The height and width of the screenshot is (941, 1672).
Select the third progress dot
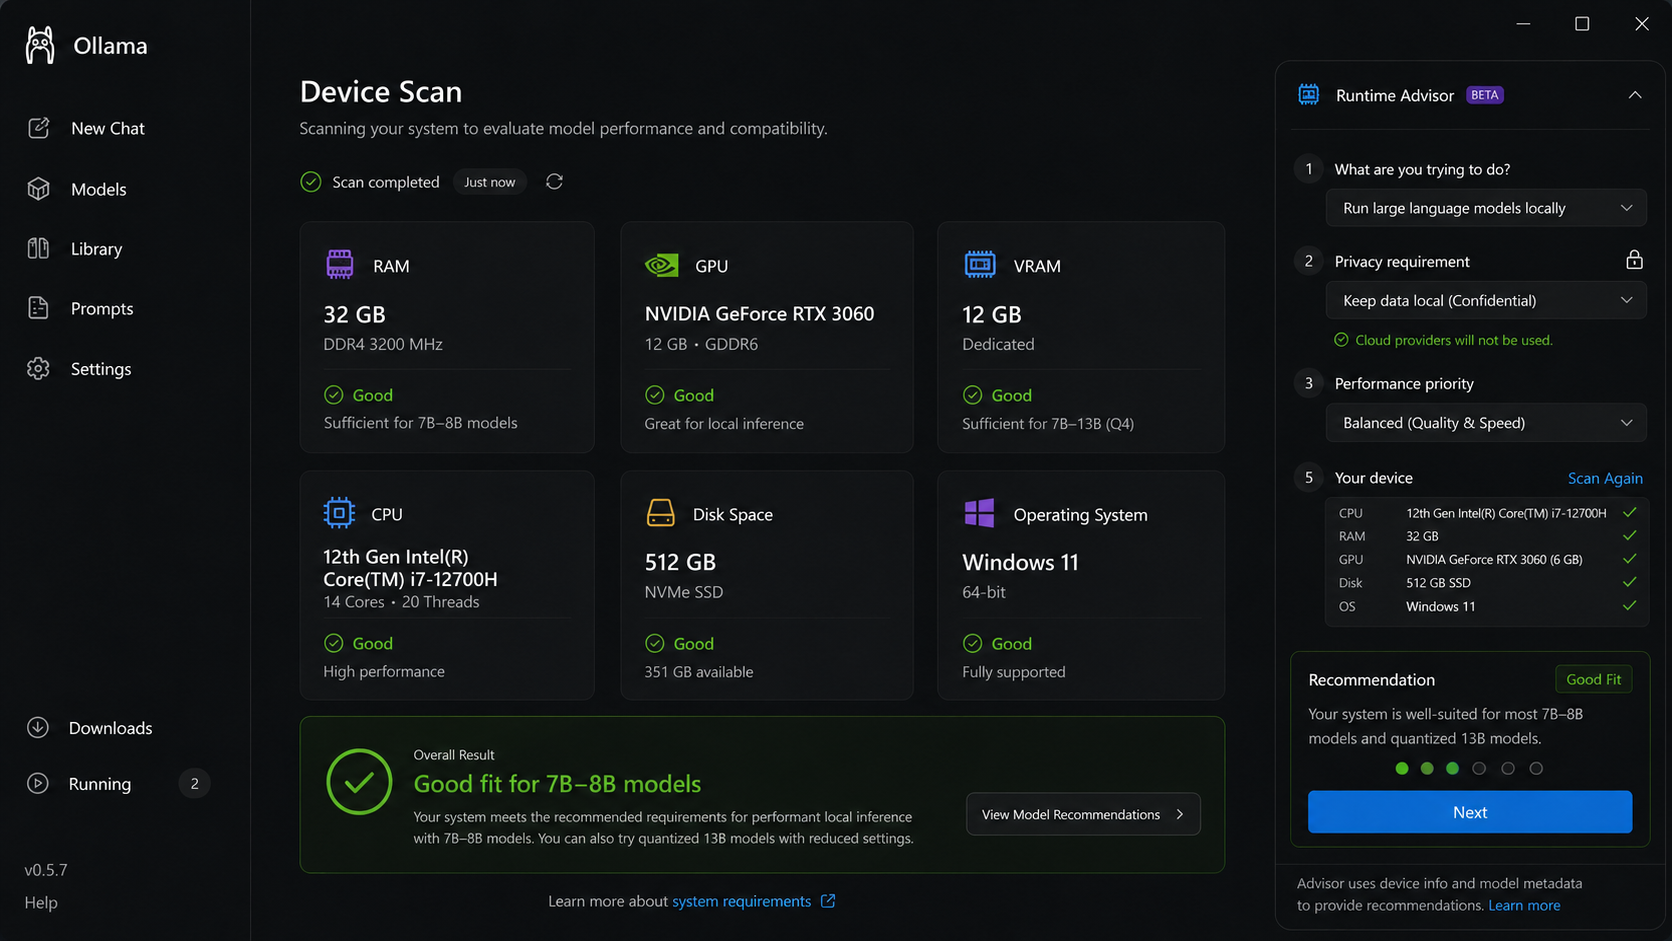coord(1452,768)
